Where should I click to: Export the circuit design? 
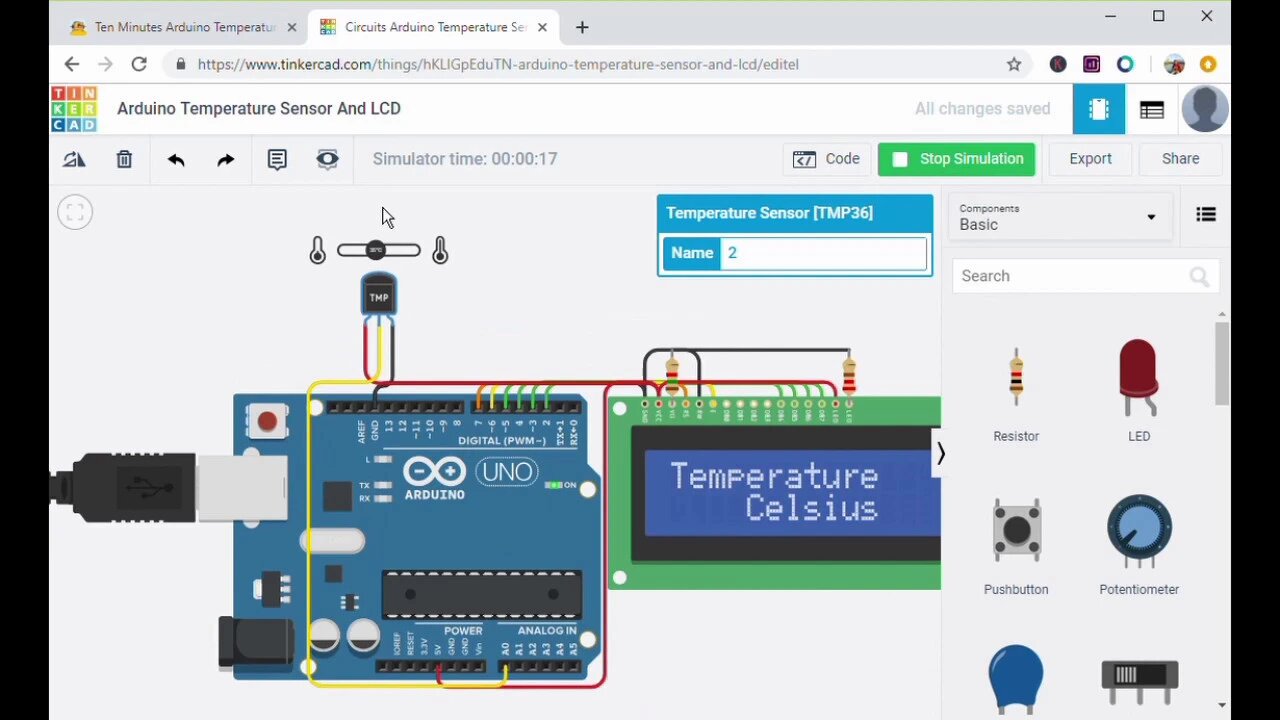point(1090,159)
